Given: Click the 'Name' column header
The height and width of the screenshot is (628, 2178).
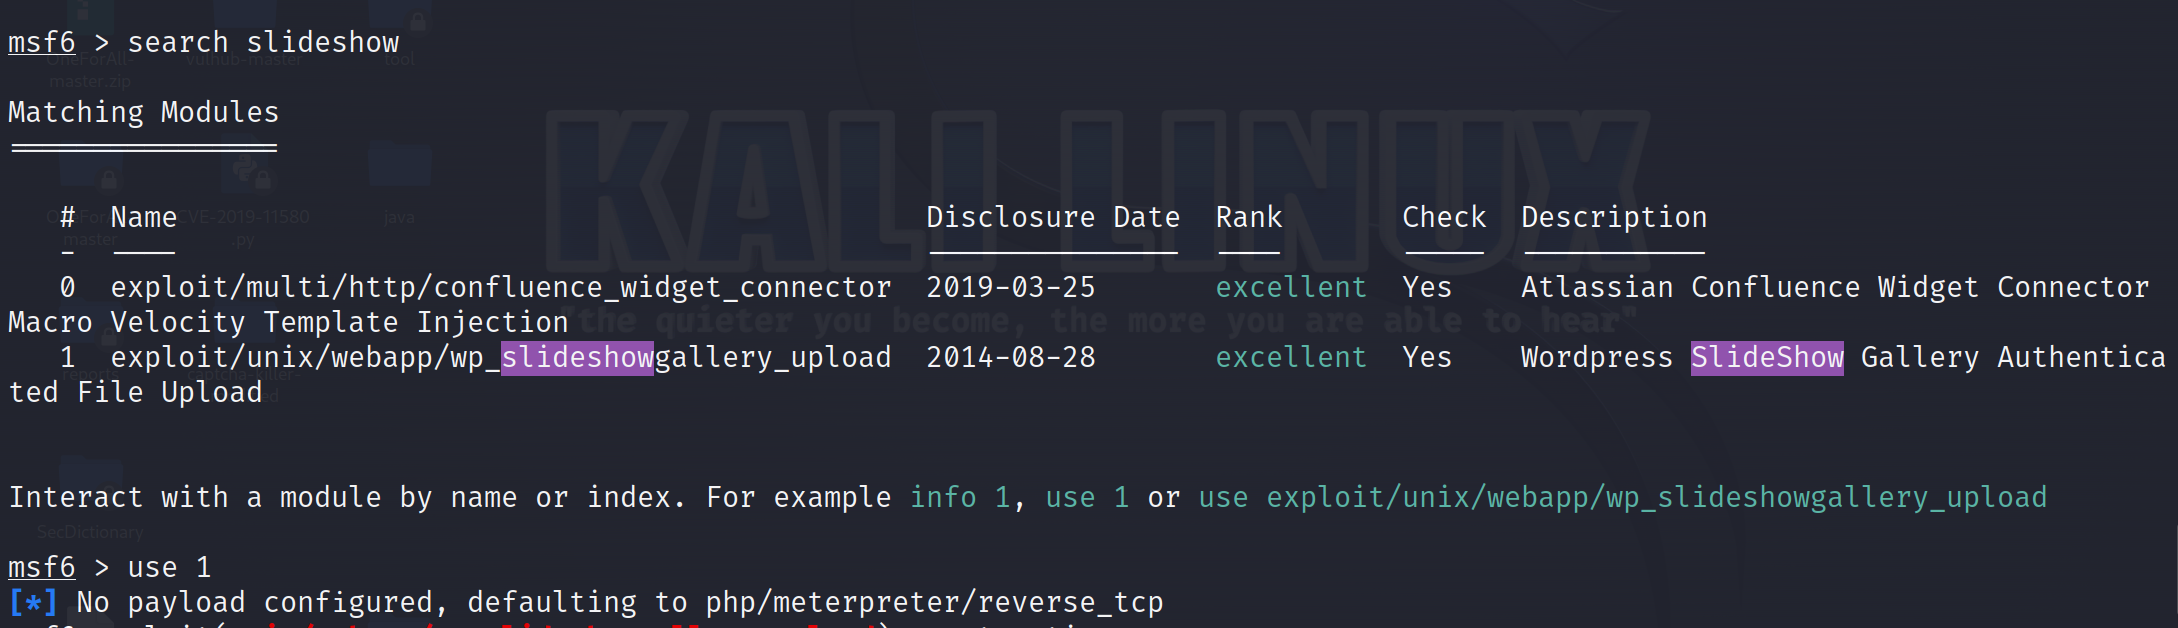Looking at the screenshot, I should coord(143,217).
